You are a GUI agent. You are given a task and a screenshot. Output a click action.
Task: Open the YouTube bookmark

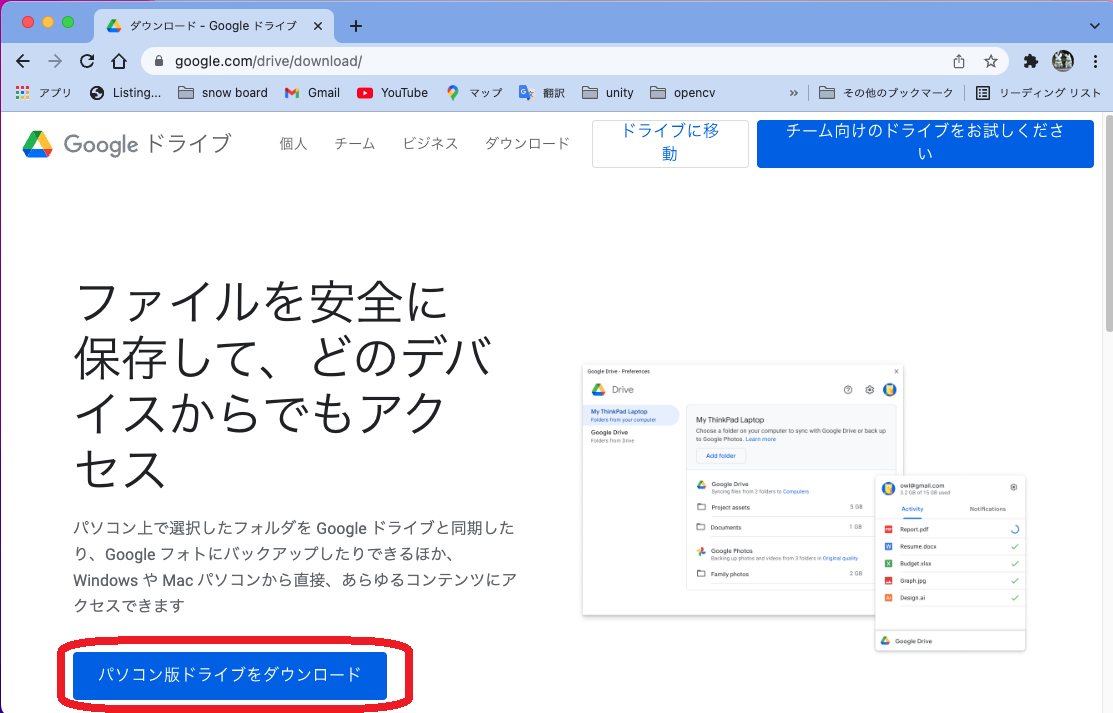392,93
